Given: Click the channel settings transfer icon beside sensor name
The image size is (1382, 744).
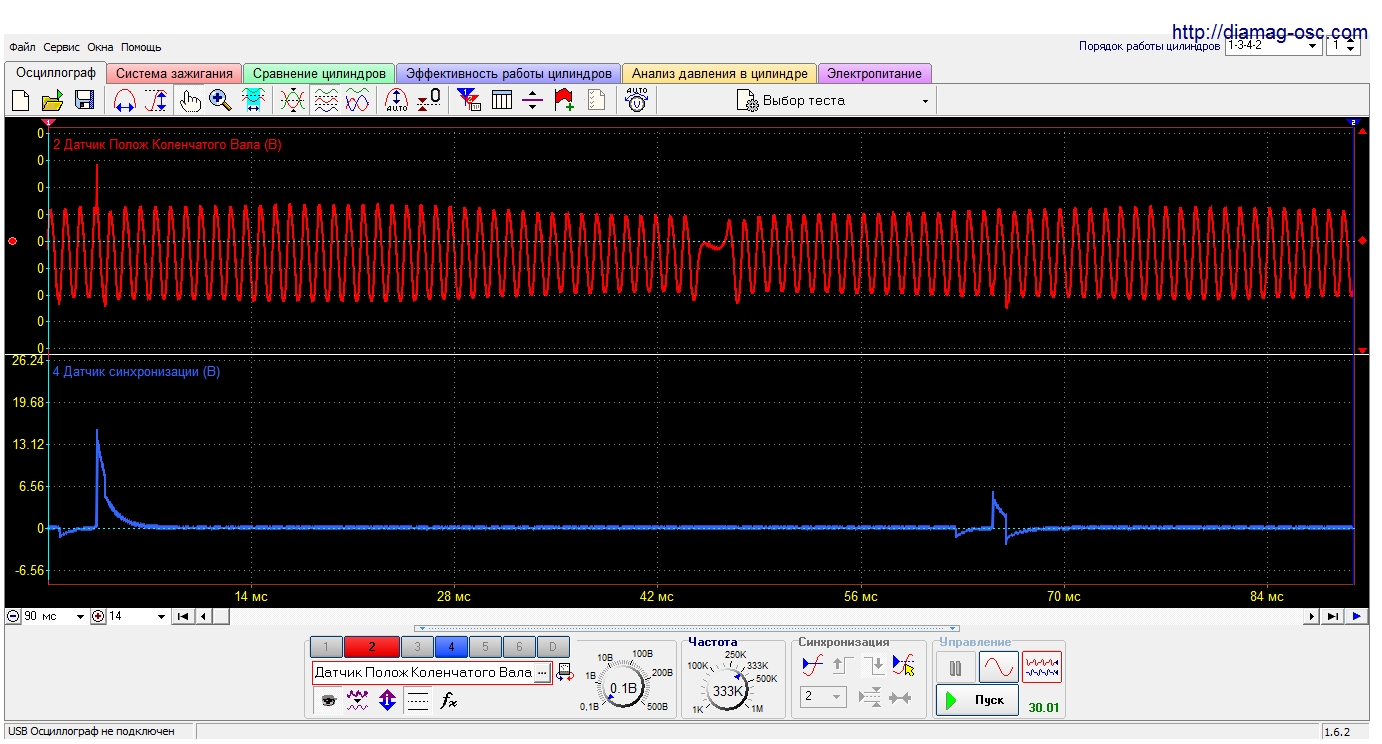Looking at the screenshot, I should pyautogui.click(x=564, y=673).
